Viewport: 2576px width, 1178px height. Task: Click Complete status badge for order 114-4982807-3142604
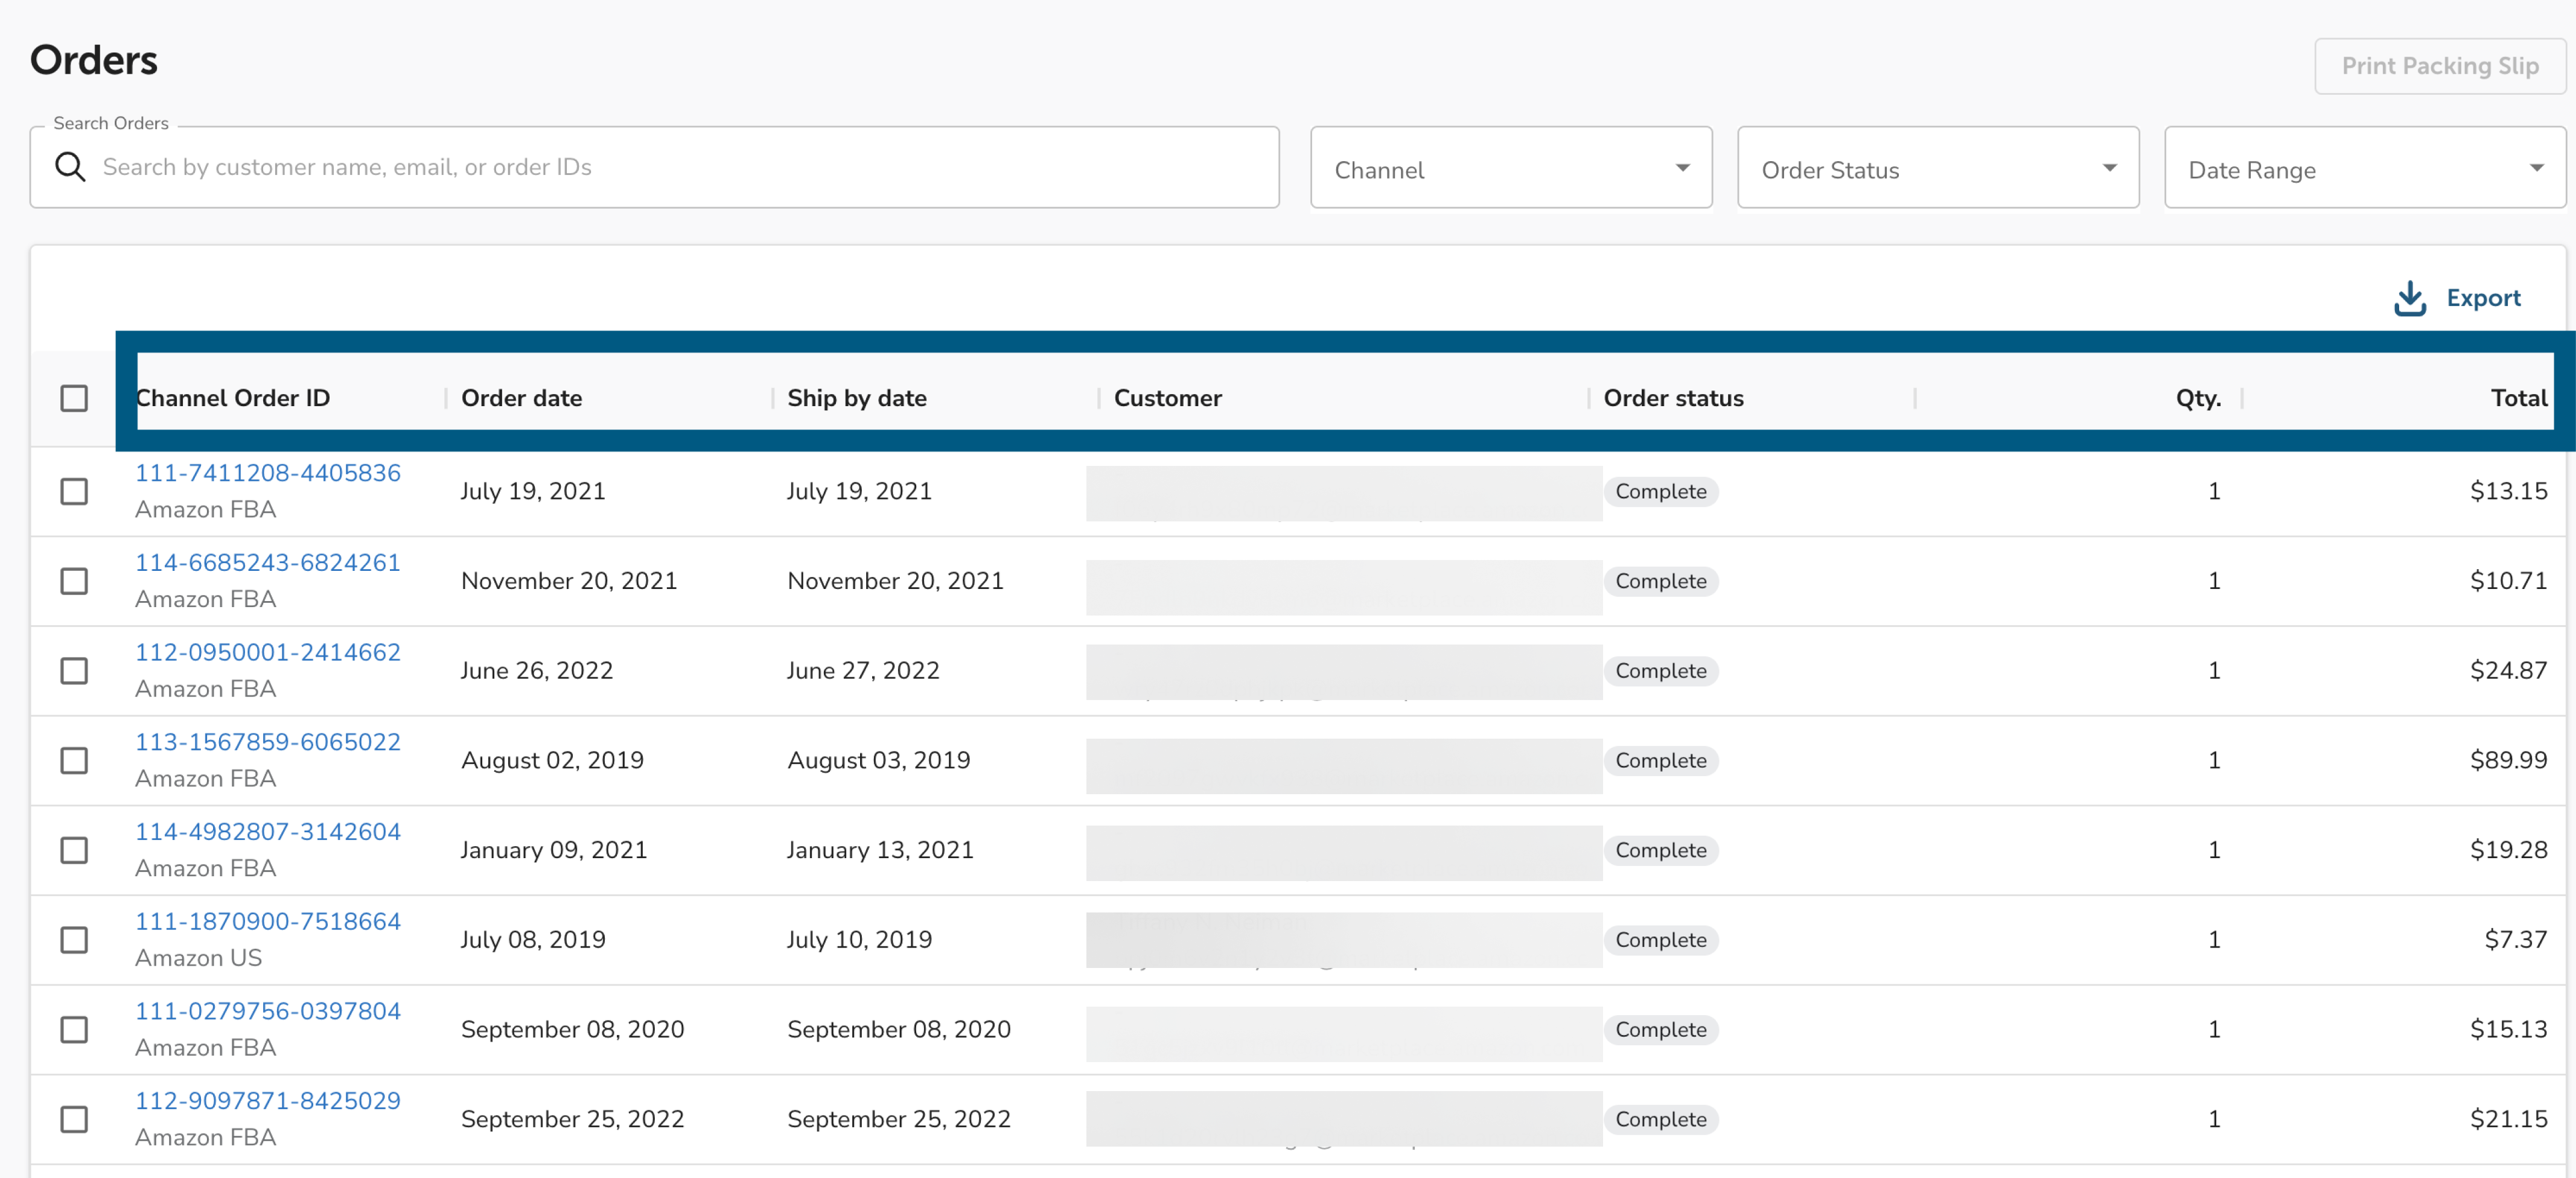click(x=1660, y=850)
